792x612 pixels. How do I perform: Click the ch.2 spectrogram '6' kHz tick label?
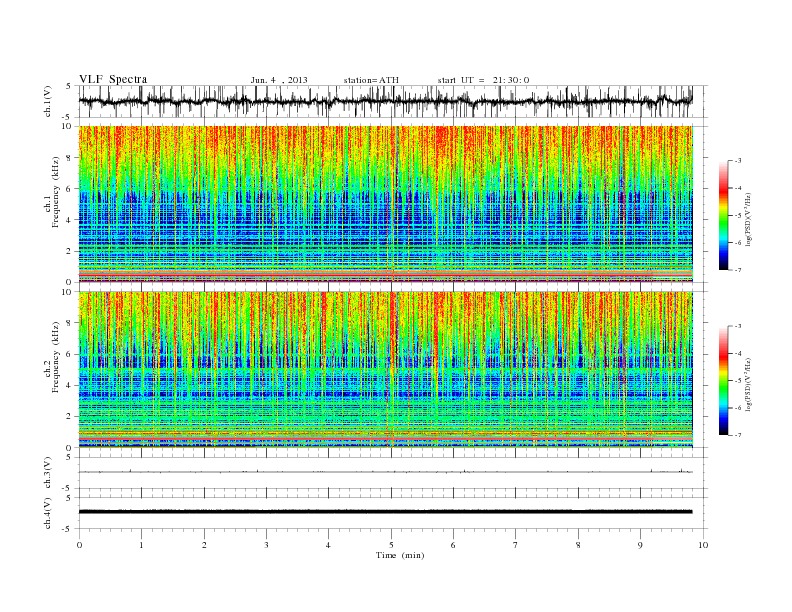click(70, 354)
